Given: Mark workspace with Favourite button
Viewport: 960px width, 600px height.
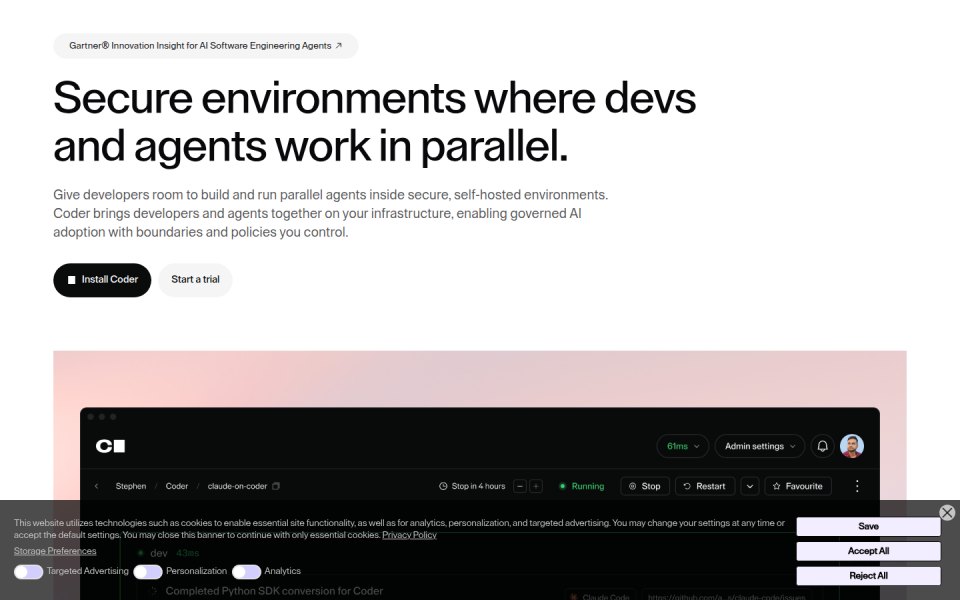Looking at the screenshot, I should pyautogui.click(x=798, y=486).
